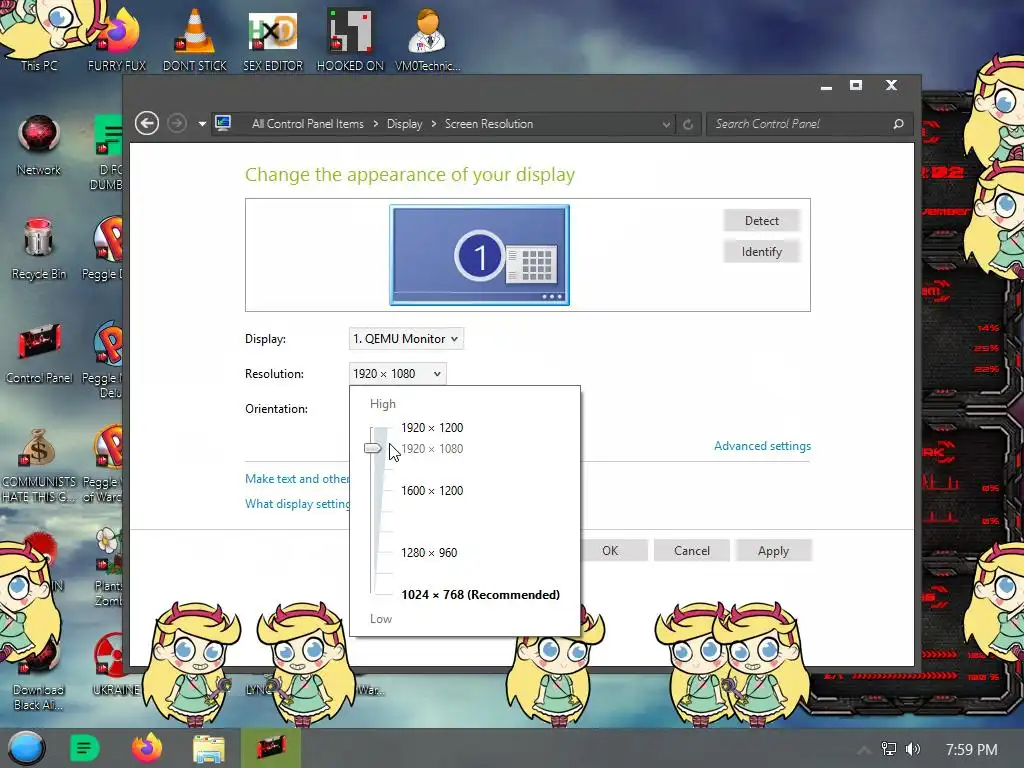Click the Screen Resolution breadcrumb
This screenshot has width=1024, height=768.
tap(488, 123)
